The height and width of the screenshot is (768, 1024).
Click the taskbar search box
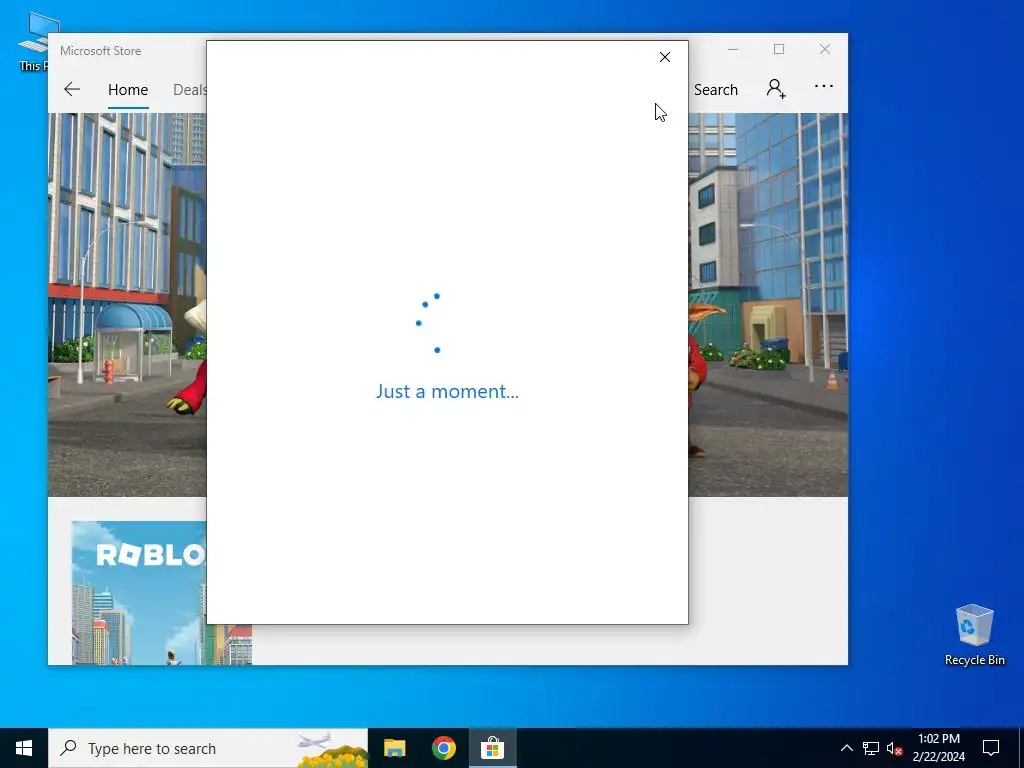(208, 748)
